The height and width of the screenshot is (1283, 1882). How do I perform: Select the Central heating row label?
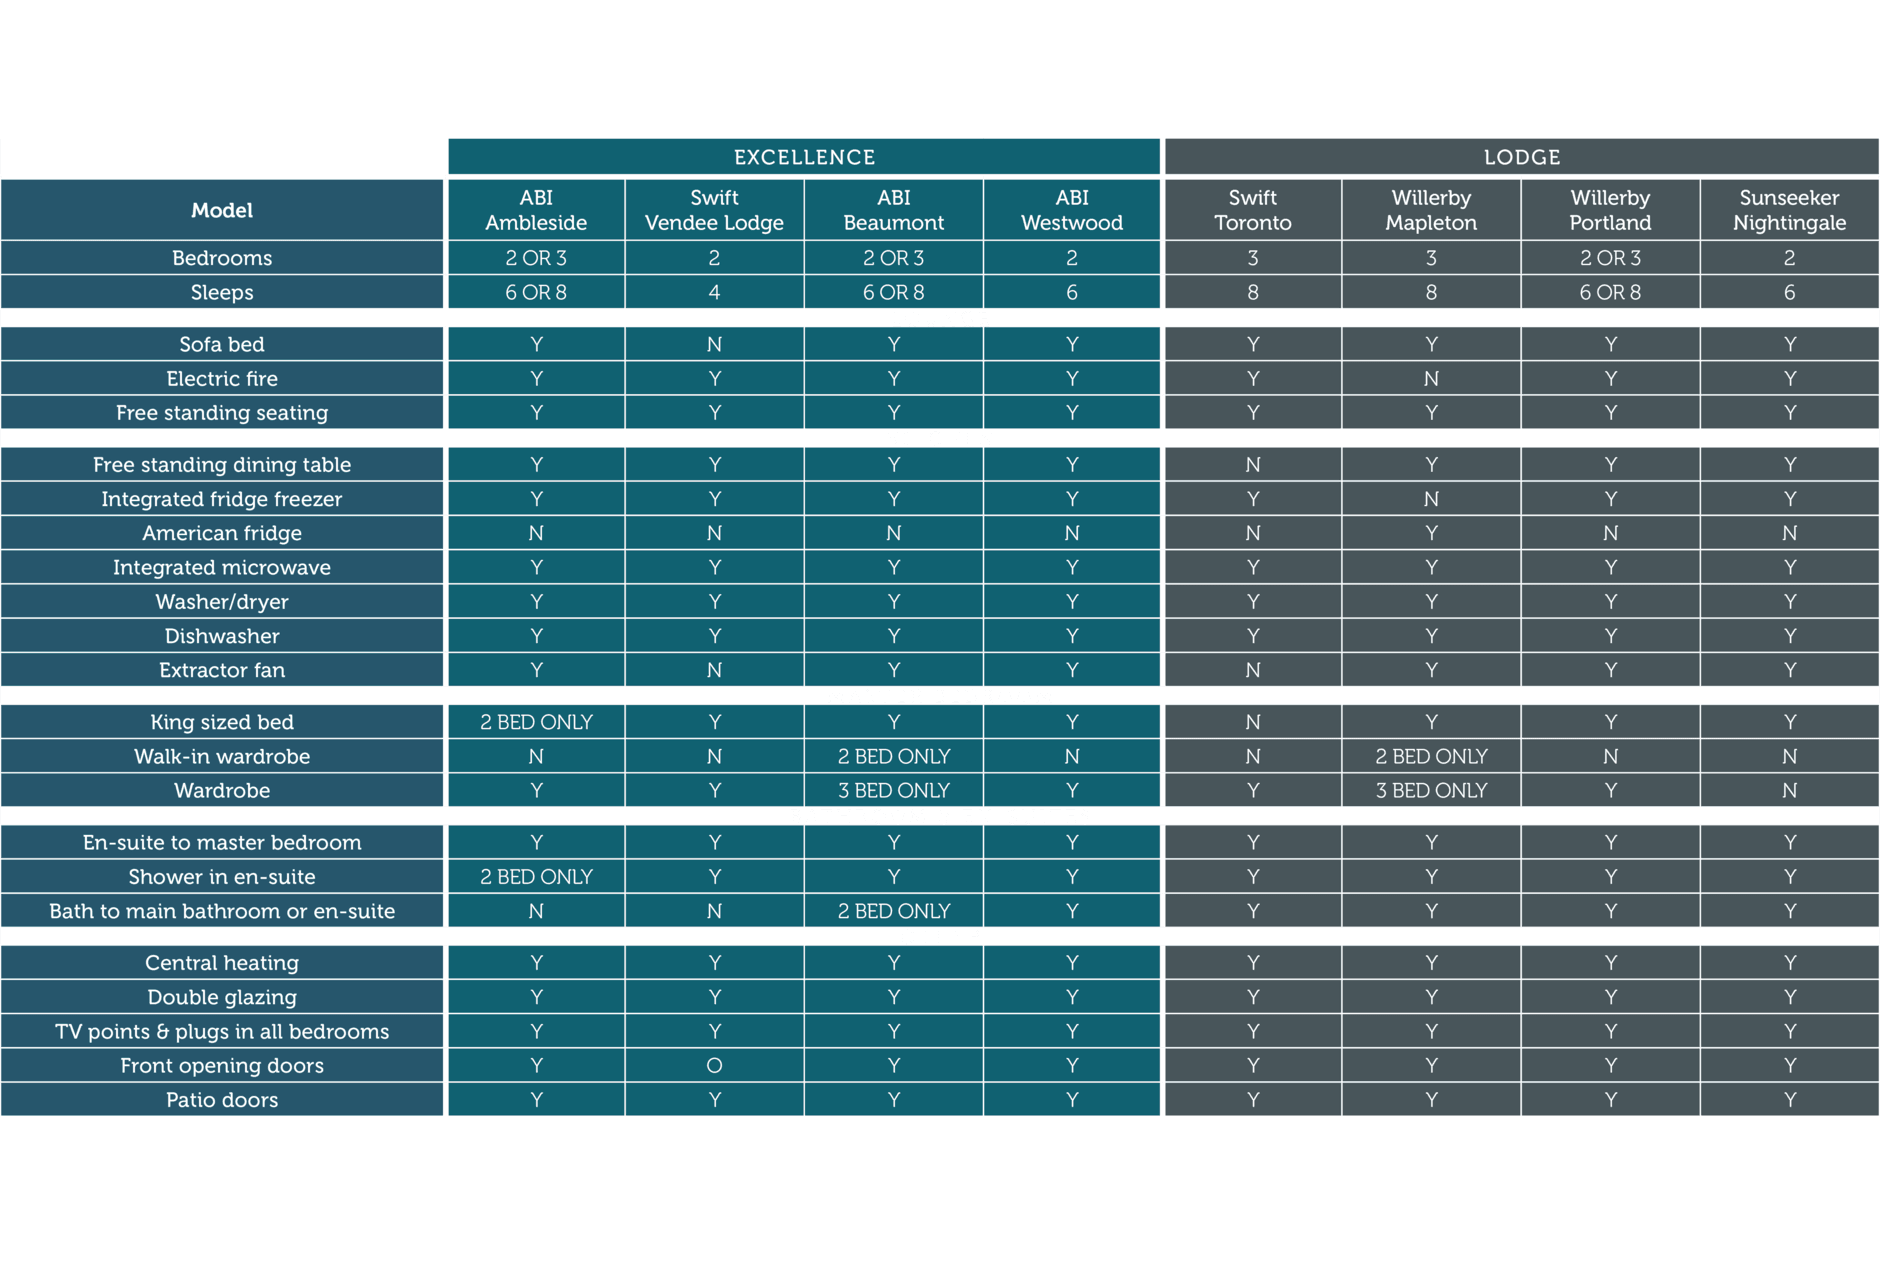tap(222, 963)
